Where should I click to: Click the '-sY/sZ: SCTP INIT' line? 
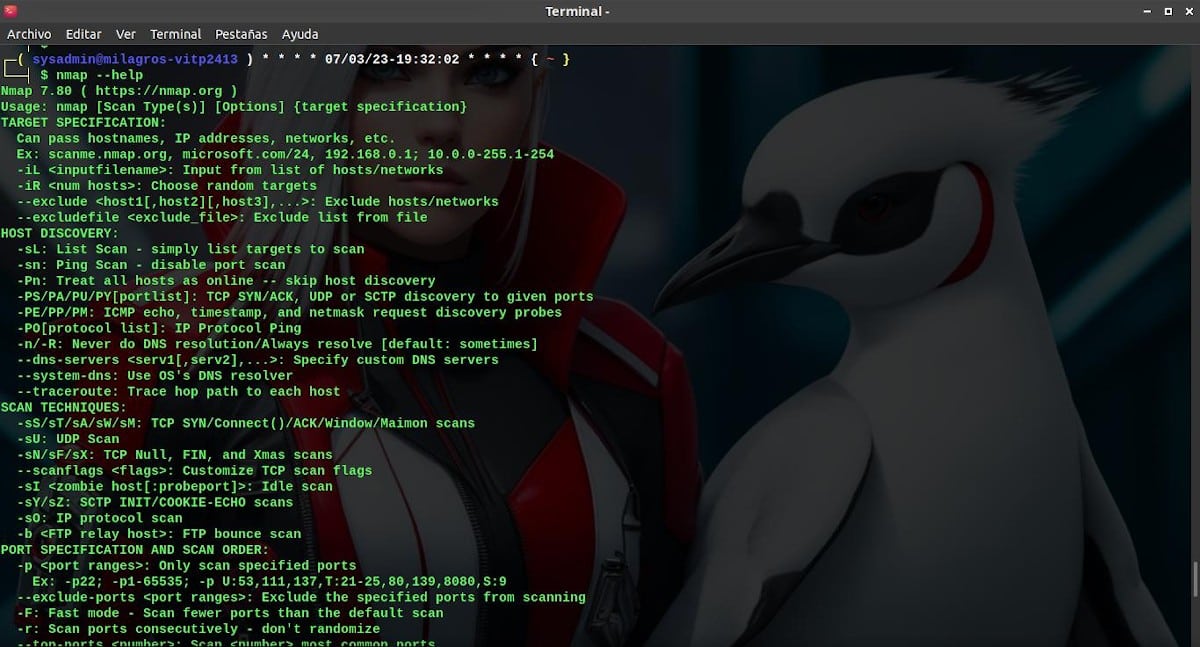pyautogui.click(x=155, y=502)
